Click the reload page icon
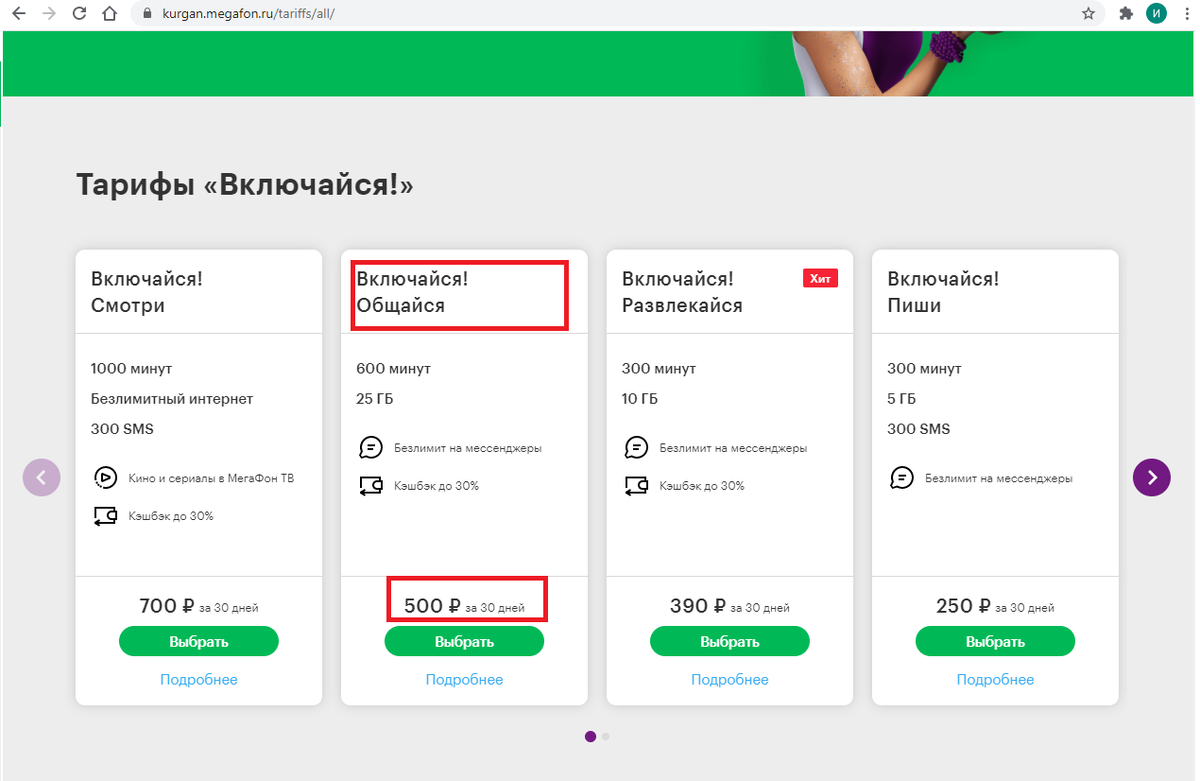Viewport: 1200px width, 781px height. pos(79,14)
